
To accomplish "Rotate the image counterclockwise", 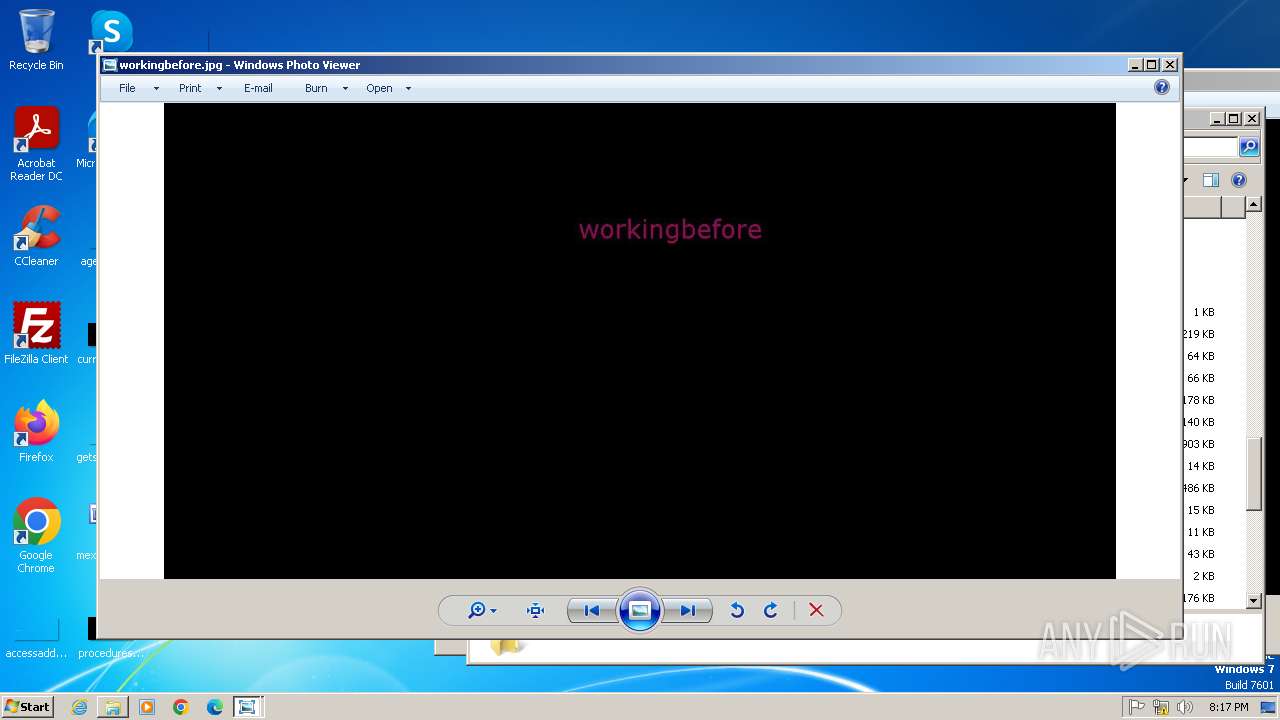I will 737,610.
